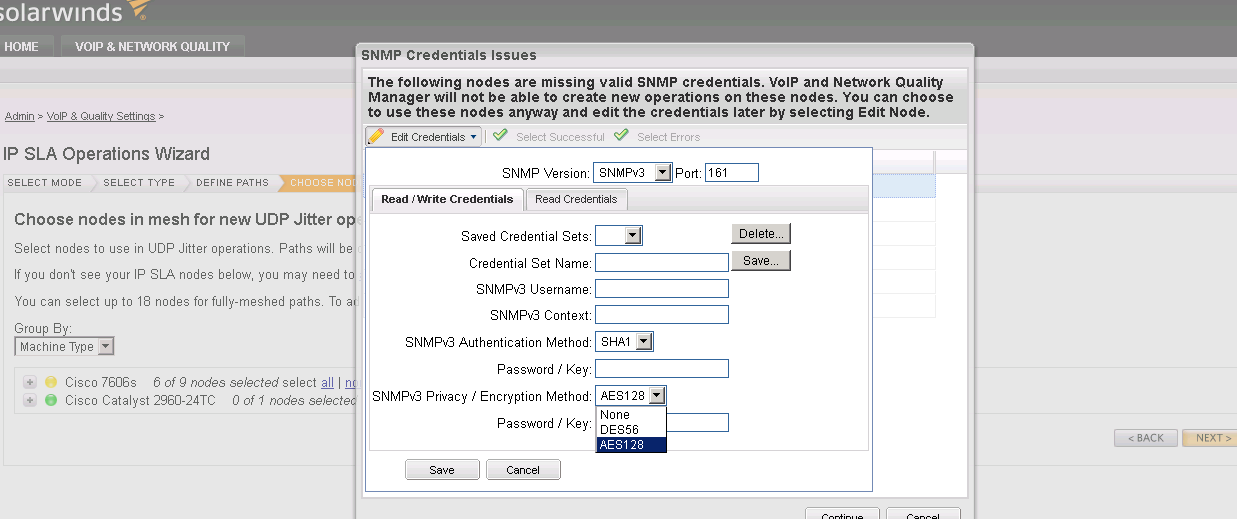The height and width of the screenshot is (519, 1237).
Task: Click yellow status icon for Cisco 7606s
Action: (x=51, y=383)
